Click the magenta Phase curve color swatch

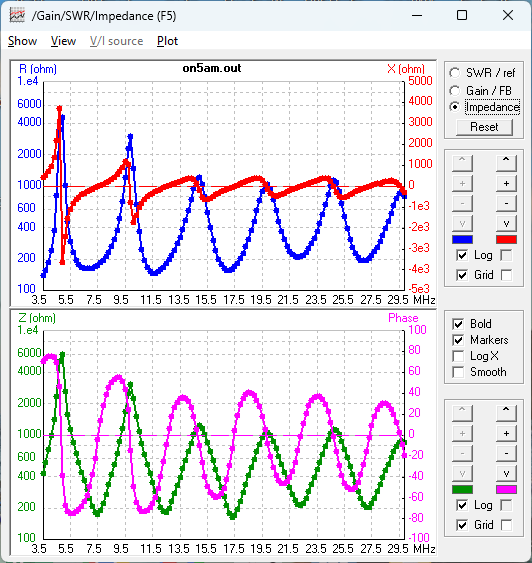(x=506, y=489)
